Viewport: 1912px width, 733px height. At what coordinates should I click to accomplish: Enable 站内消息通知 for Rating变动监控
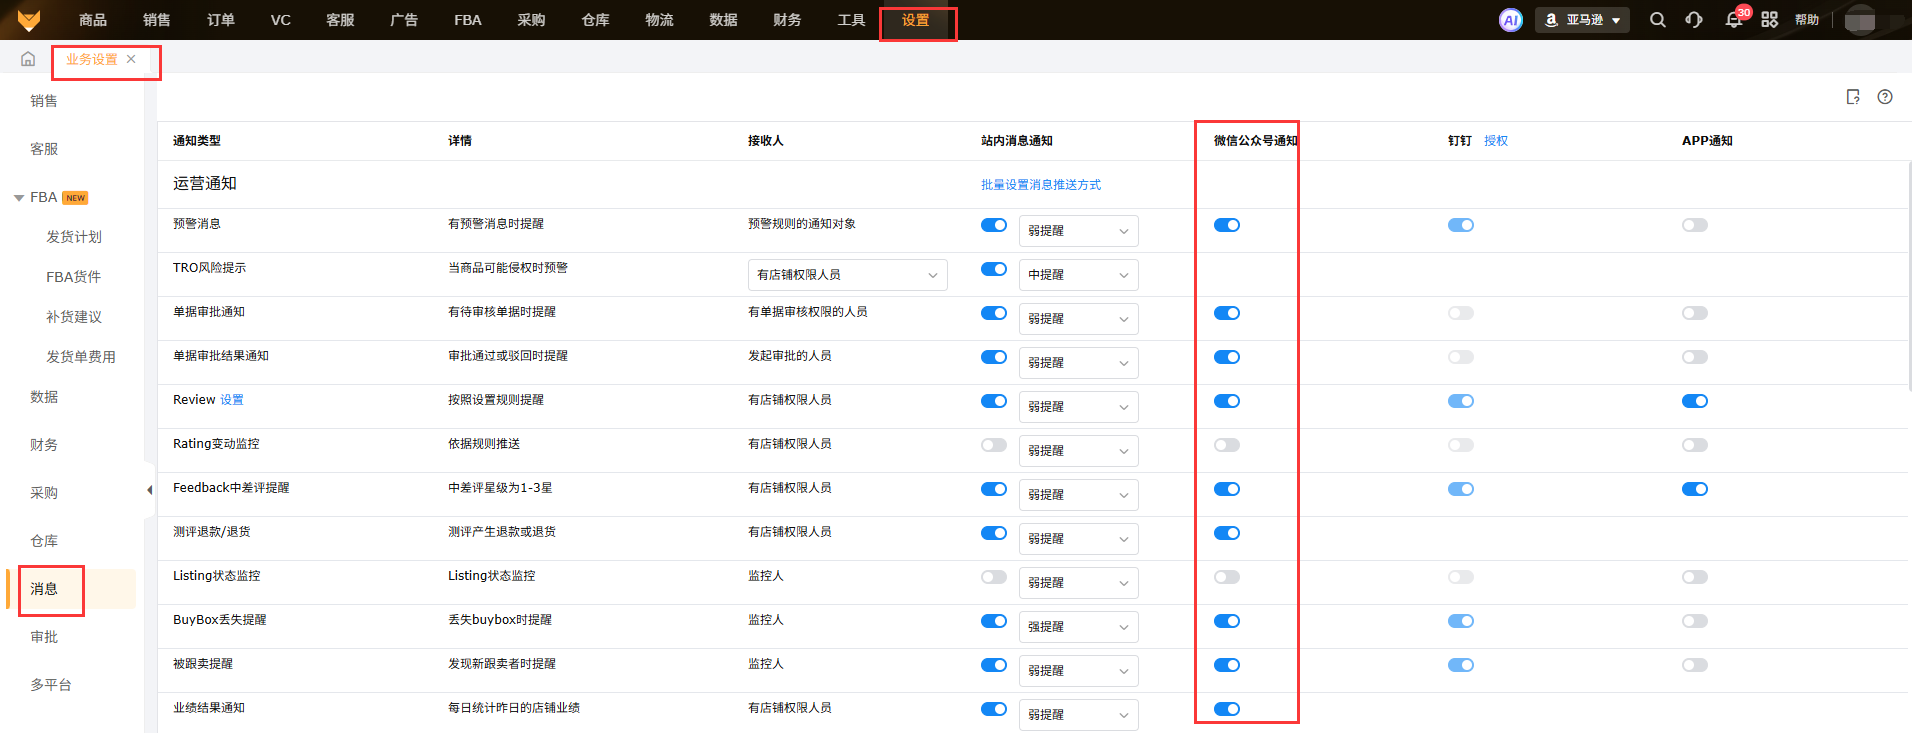[994, 445]
